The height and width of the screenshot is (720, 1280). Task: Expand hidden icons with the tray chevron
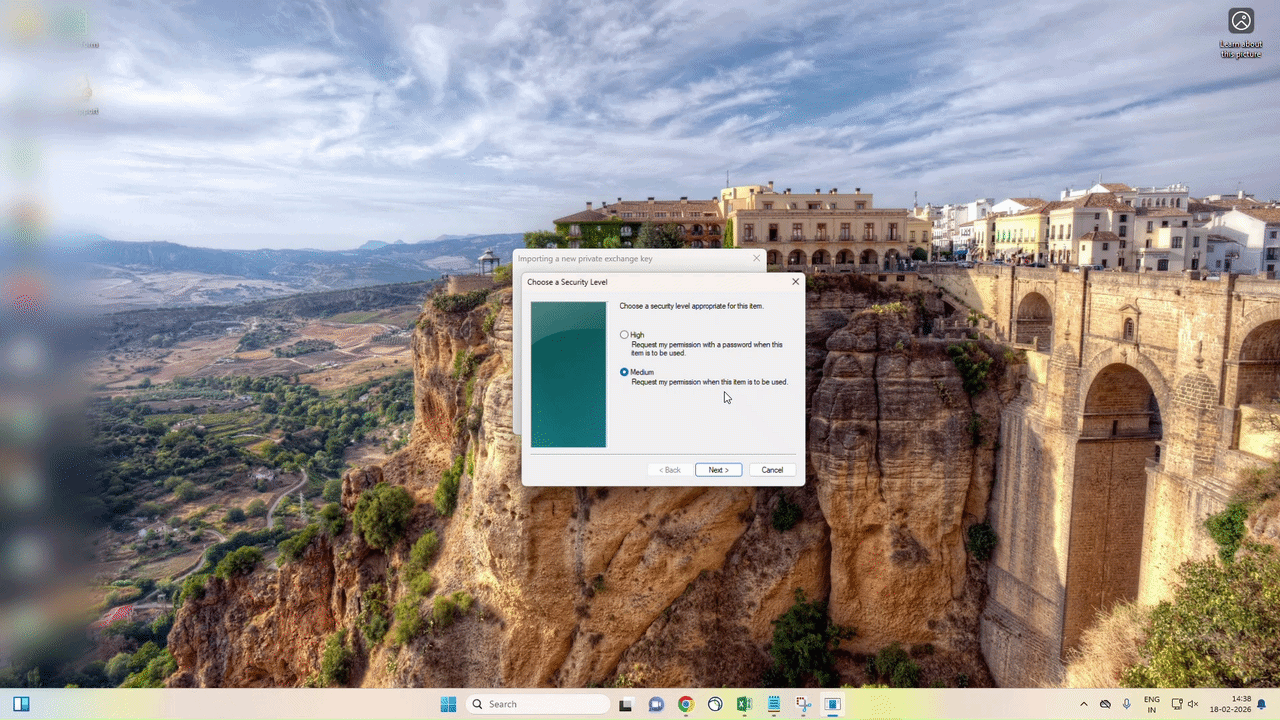click(1083, 704)
